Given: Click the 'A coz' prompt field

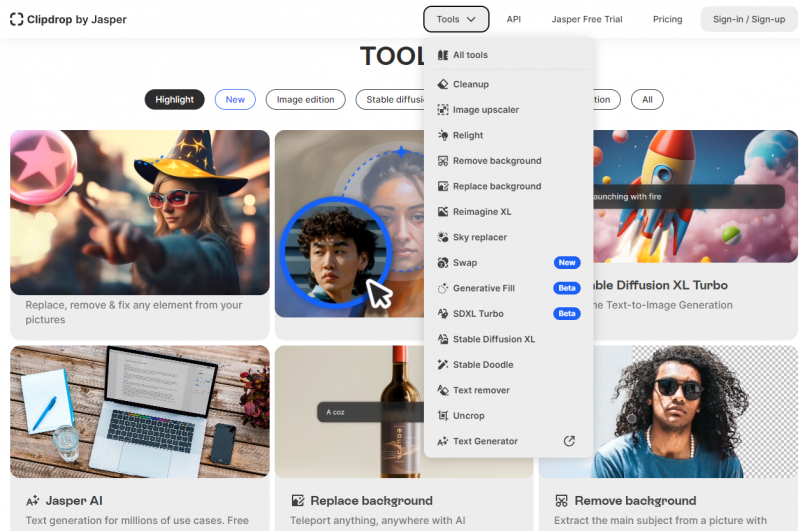Looking at the screenshot, I should [371, 412].
